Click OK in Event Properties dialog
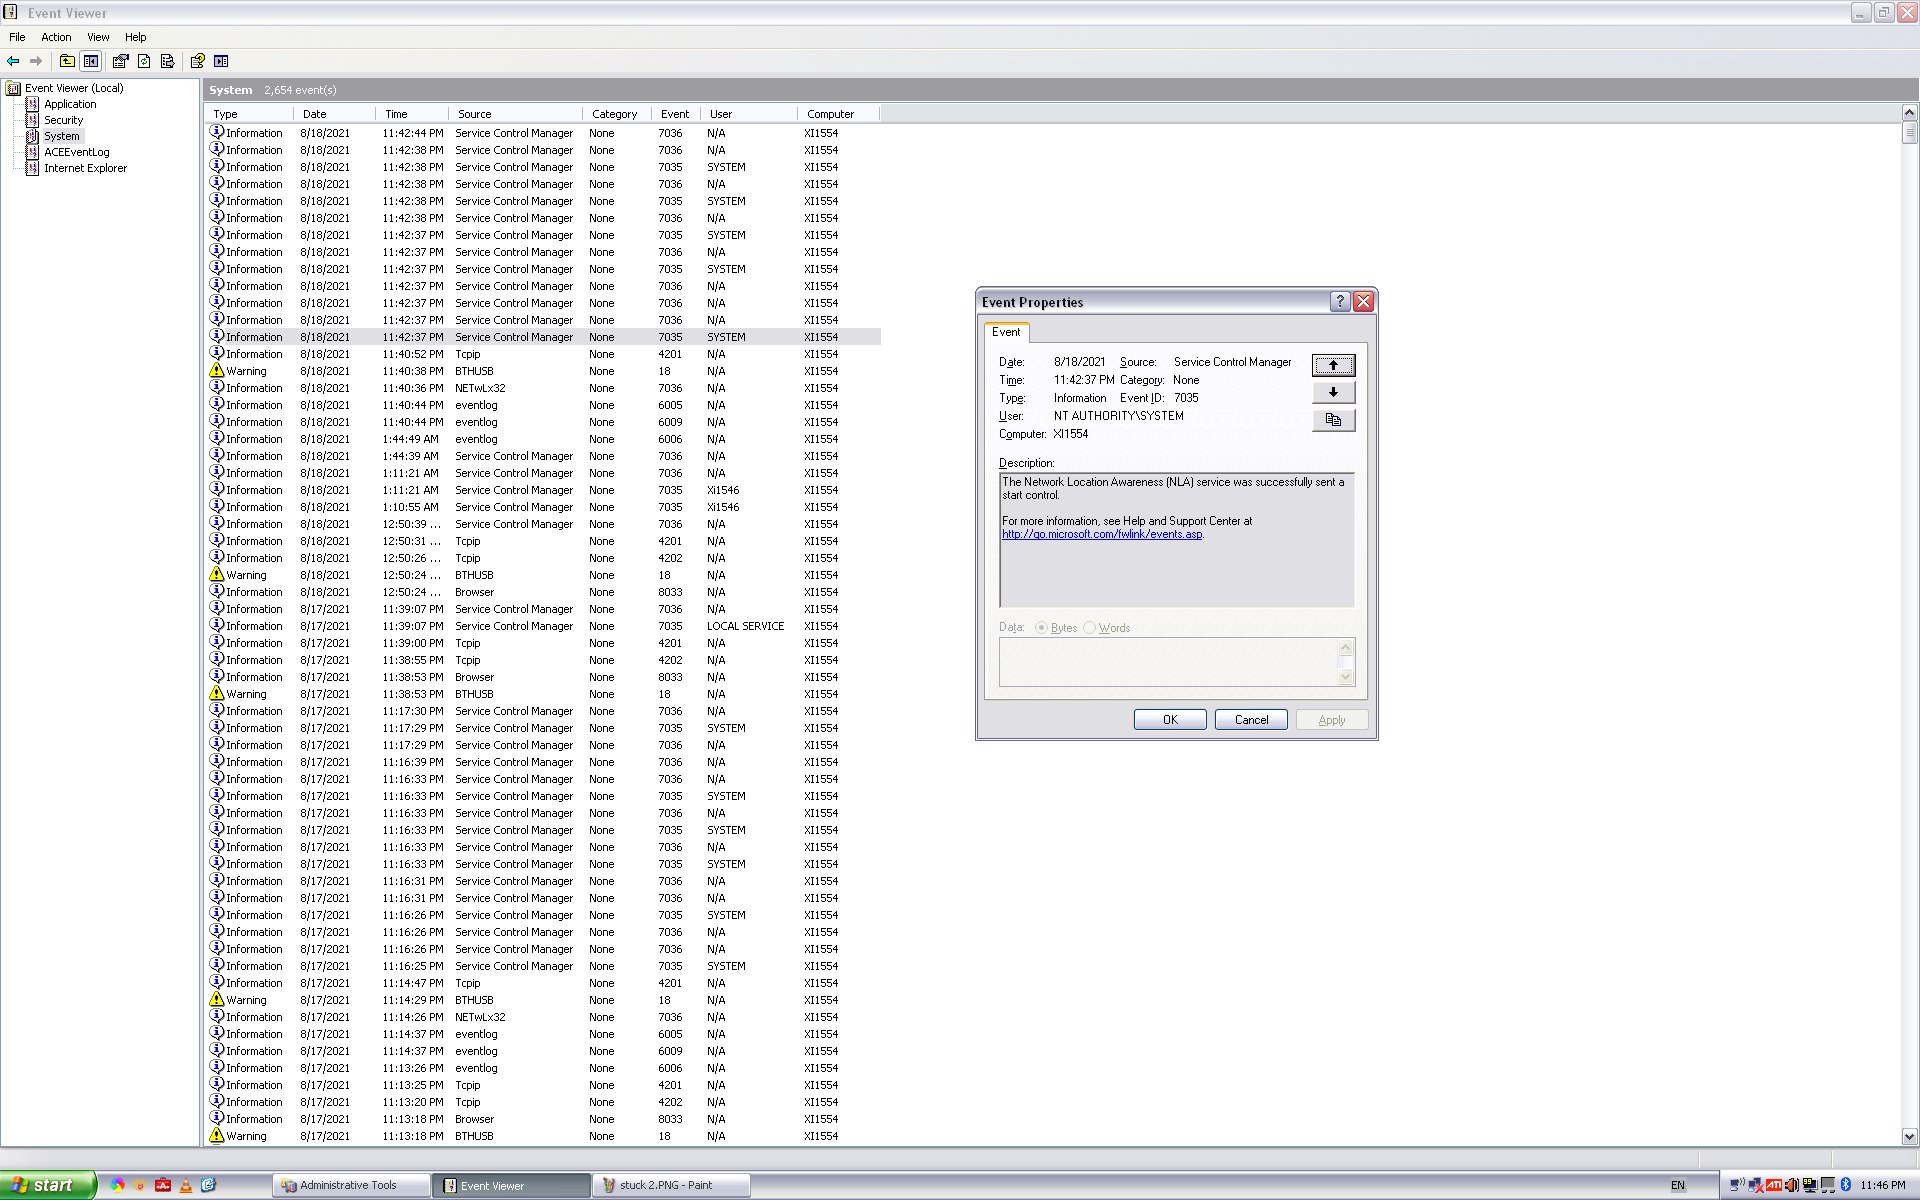Viewport: 1920px width, 1200px height. pyautogui.click(x=1169, y=720)
